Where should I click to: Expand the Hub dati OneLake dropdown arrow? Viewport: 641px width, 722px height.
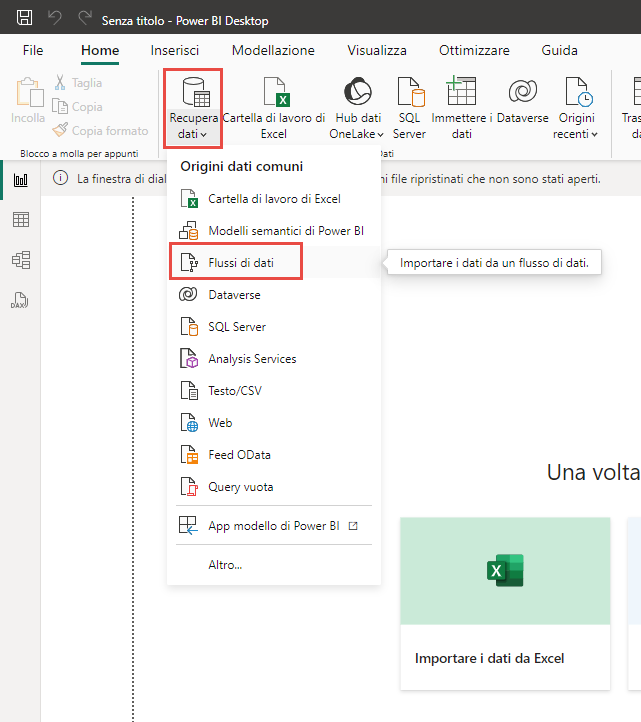click(x=380, y=134)
